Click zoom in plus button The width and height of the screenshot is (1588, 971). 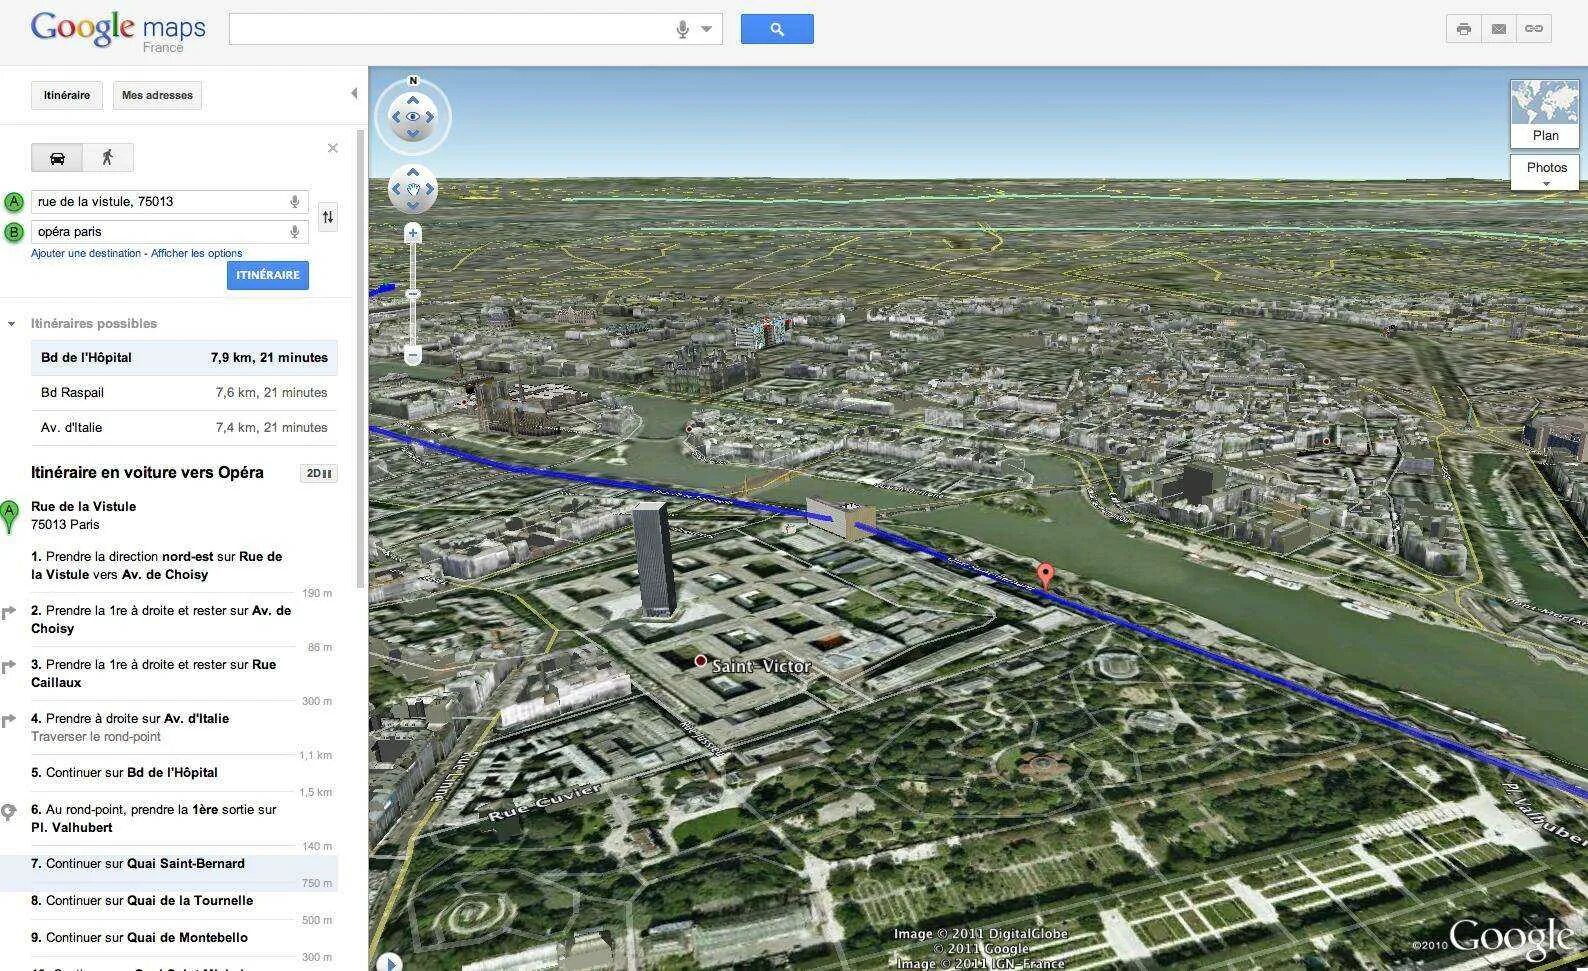[x=413, y=233]
